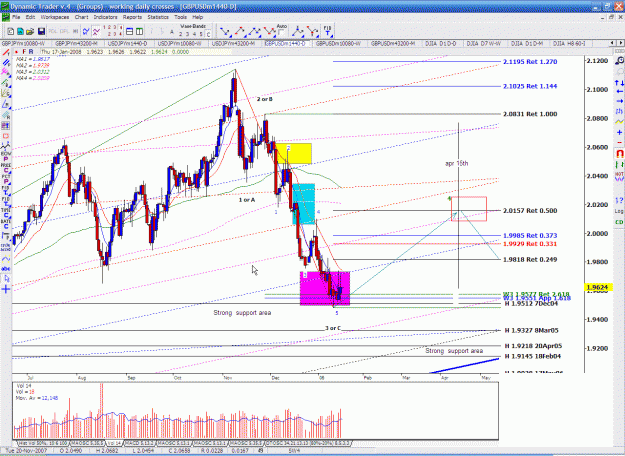Select the FIB time tool in top toolbar

(327, 31)
